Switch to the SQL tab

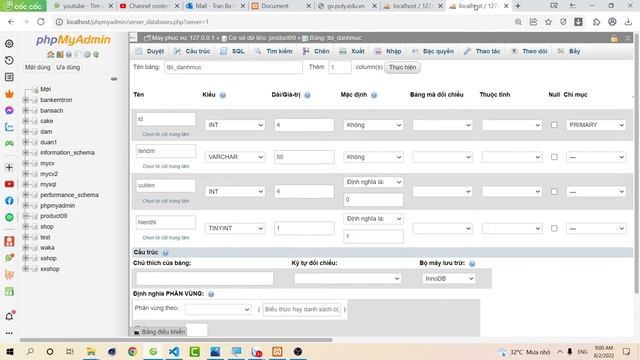(x=233, y=51)
